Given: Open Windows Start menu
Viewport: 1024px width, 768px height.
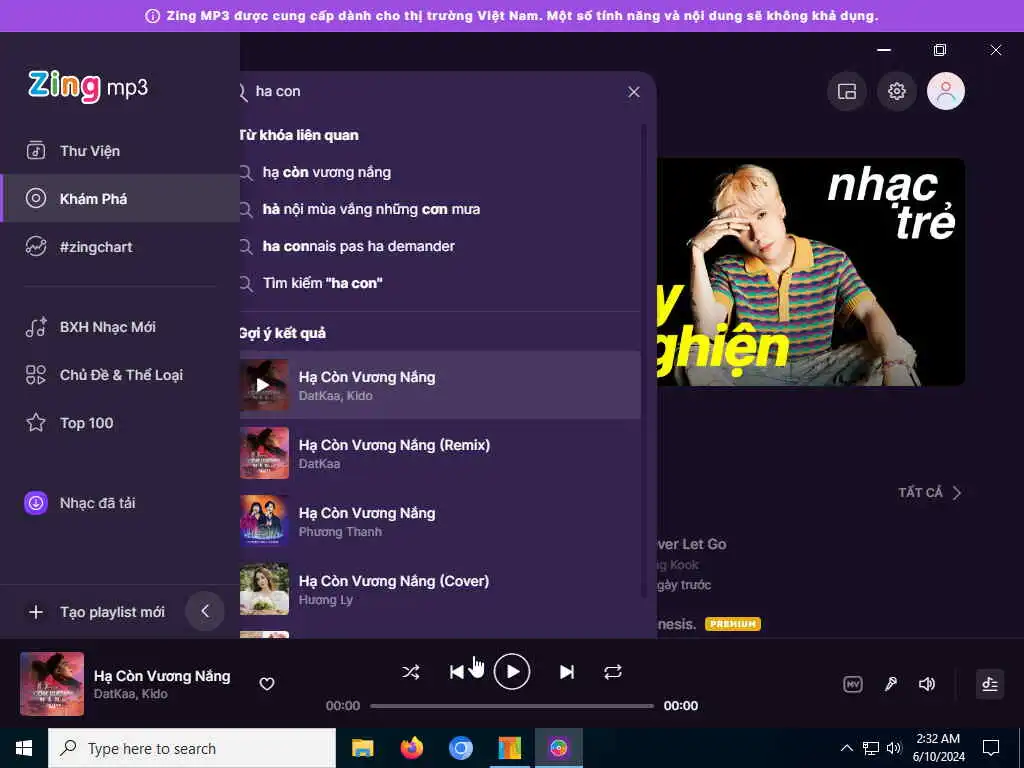Looking at the screenshot, I should tap(24, 748).
